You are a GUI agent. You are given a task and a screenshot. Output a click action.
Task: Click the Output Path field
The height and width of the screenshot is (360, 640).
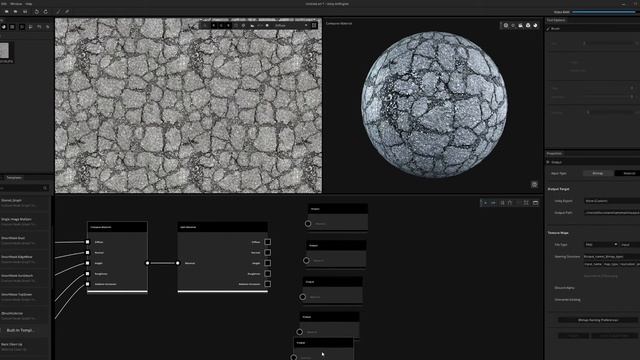(x=611, y=213)
